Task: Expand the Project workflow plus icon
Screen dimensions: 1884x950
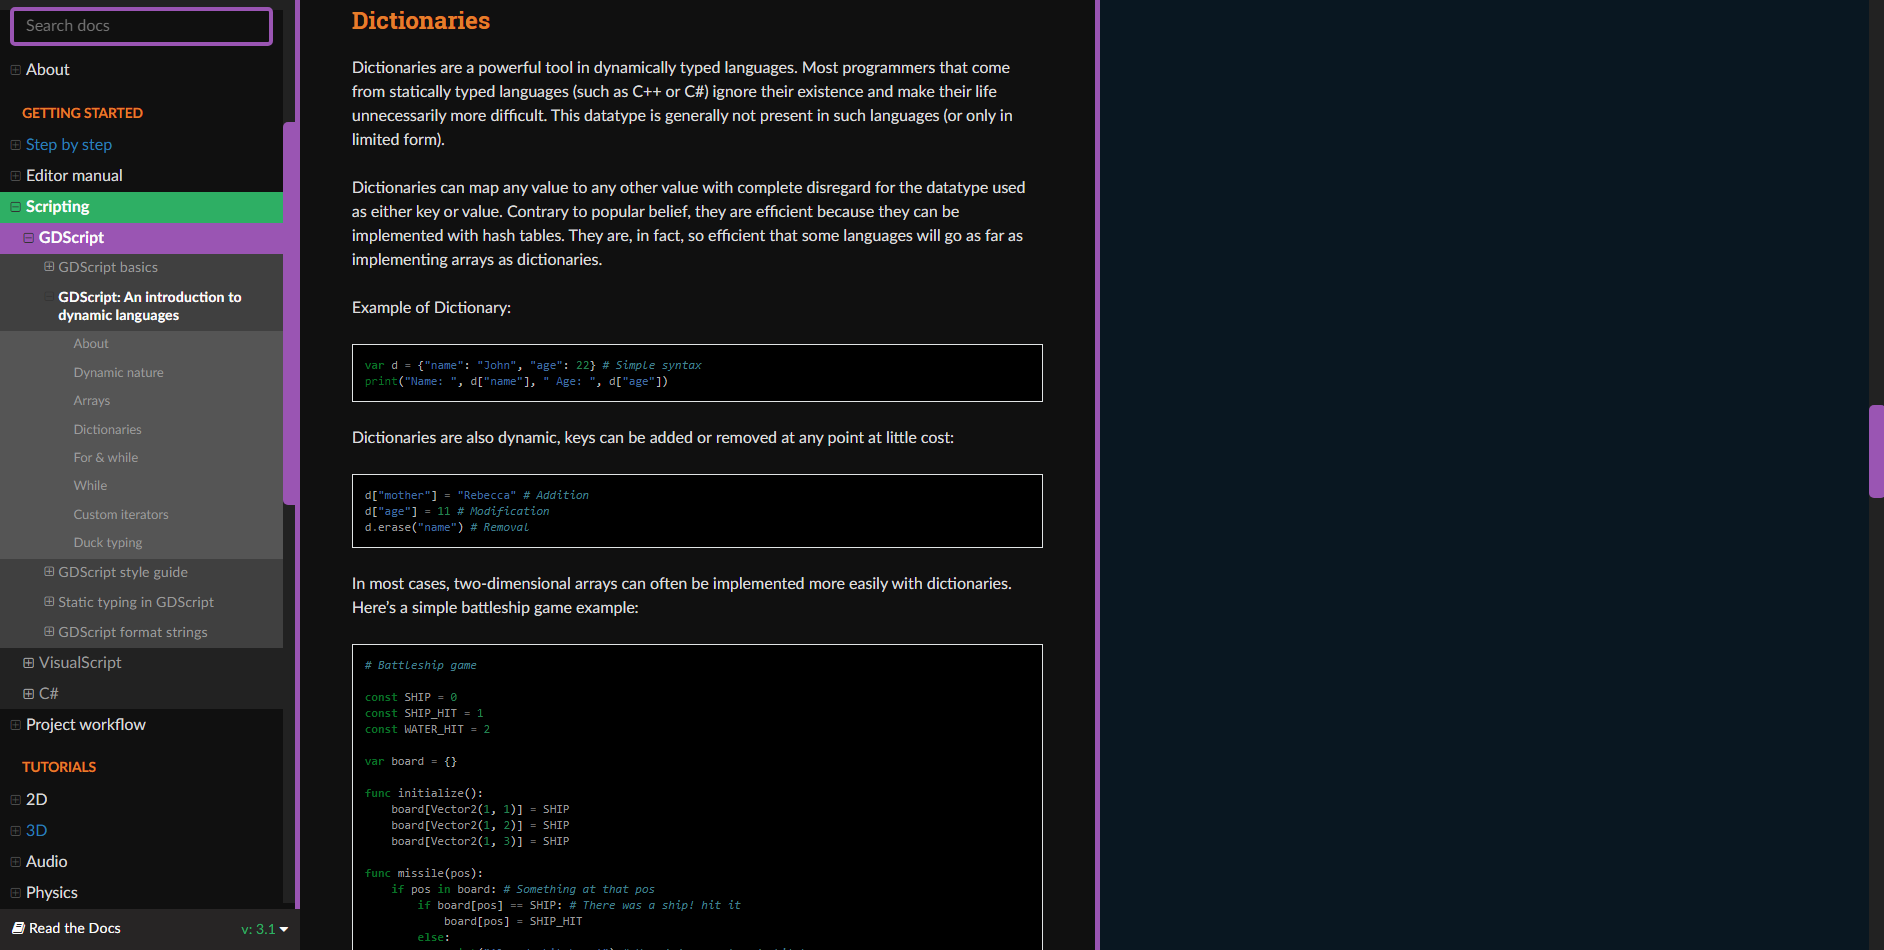Action: pos(14,724)
